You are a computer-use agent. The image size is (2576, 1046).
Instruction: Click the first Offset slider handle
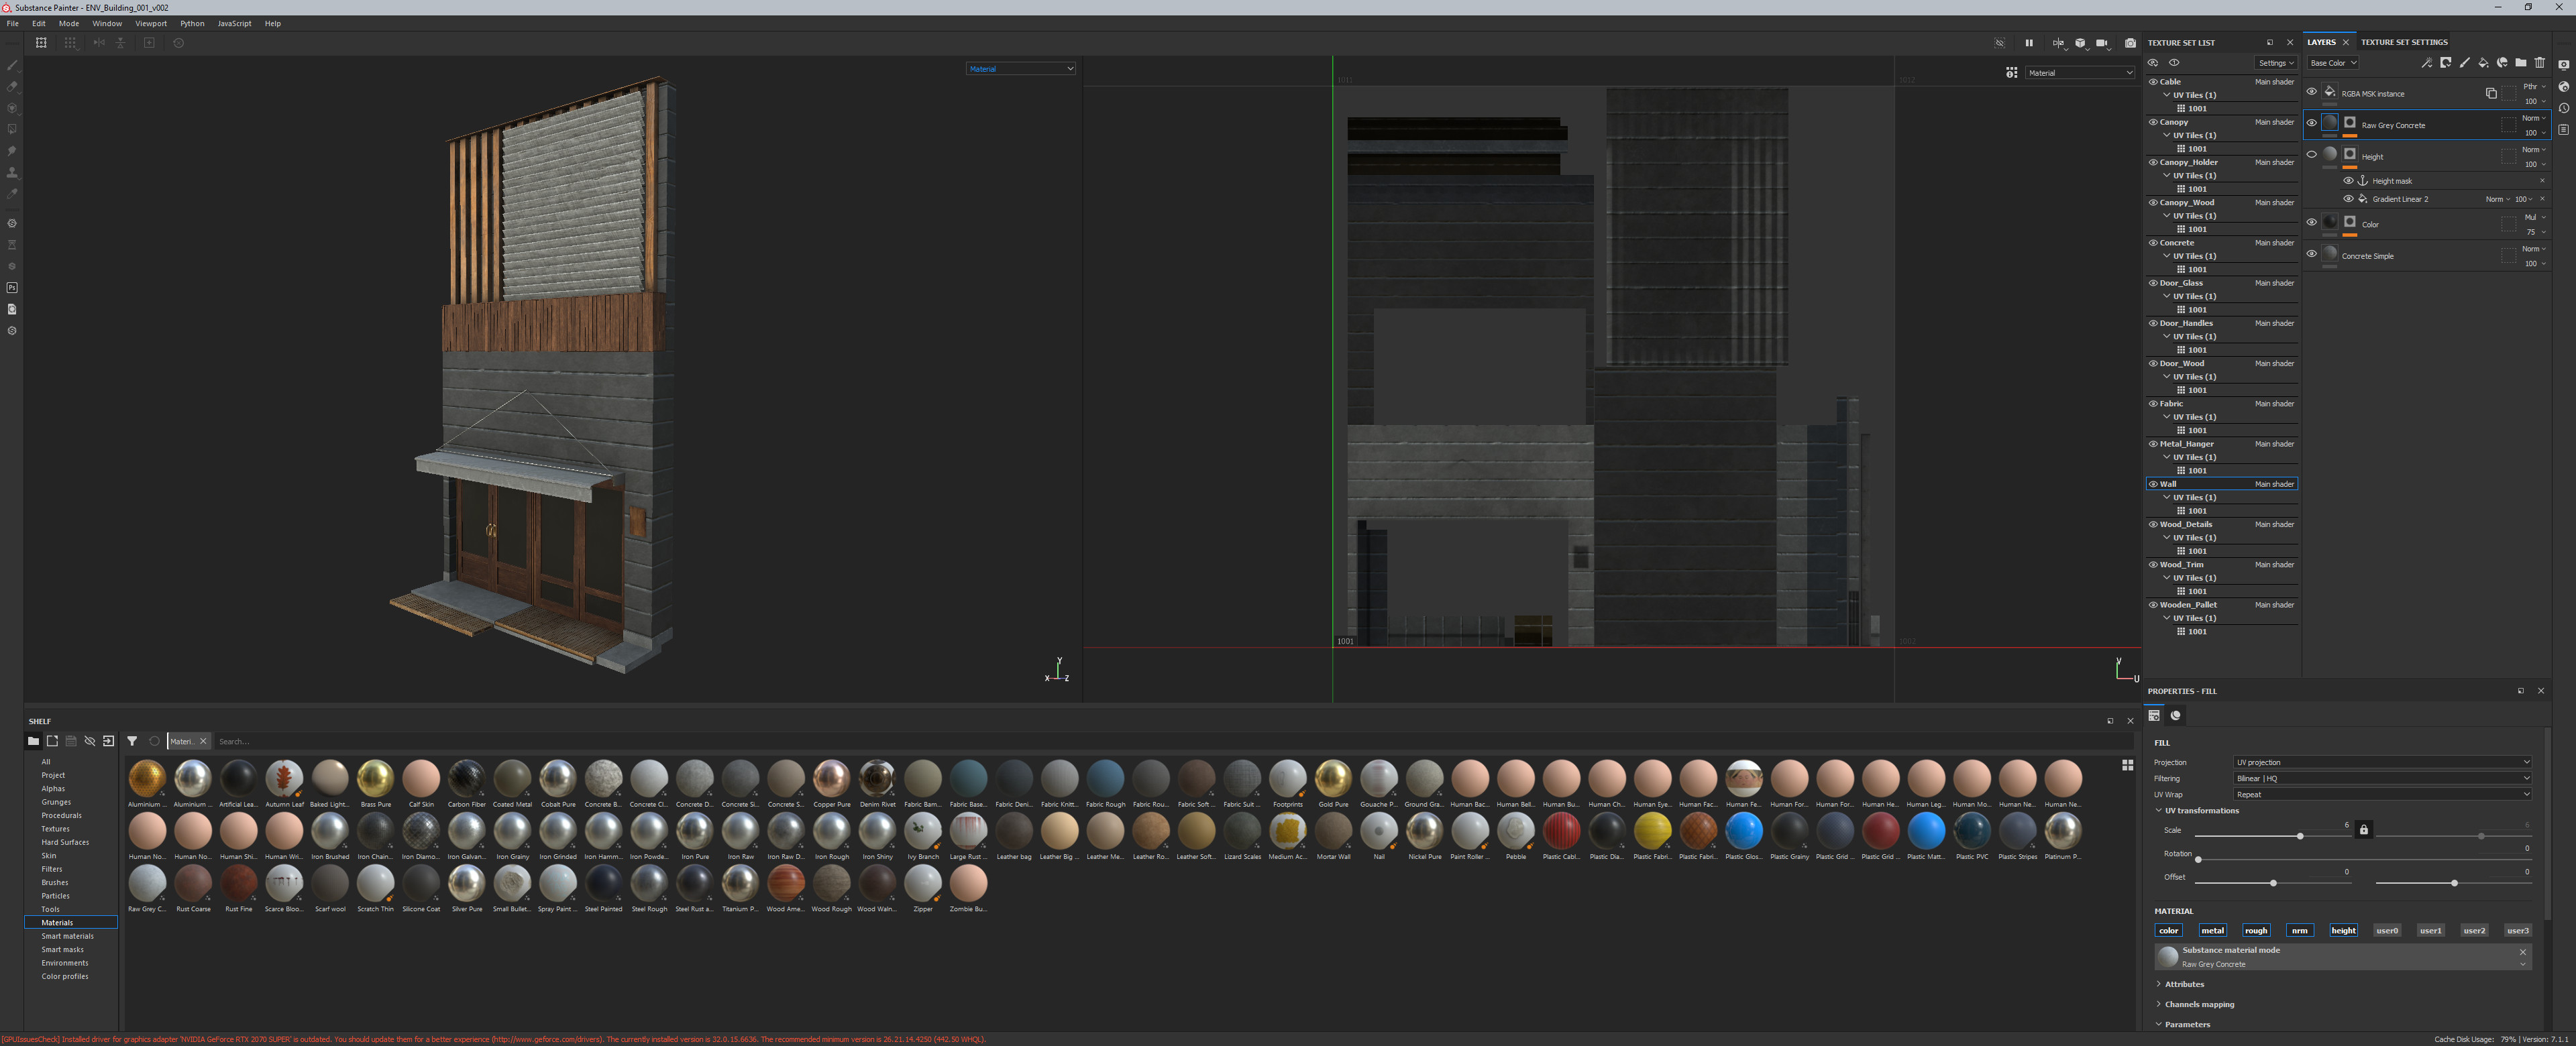tap(2273, 883)
